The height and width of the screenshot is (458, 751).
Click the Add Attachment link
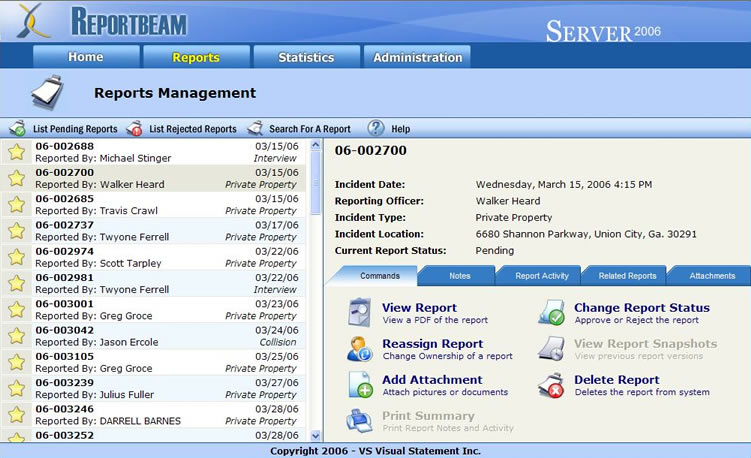pyautogui.click(x=432, y=379)
